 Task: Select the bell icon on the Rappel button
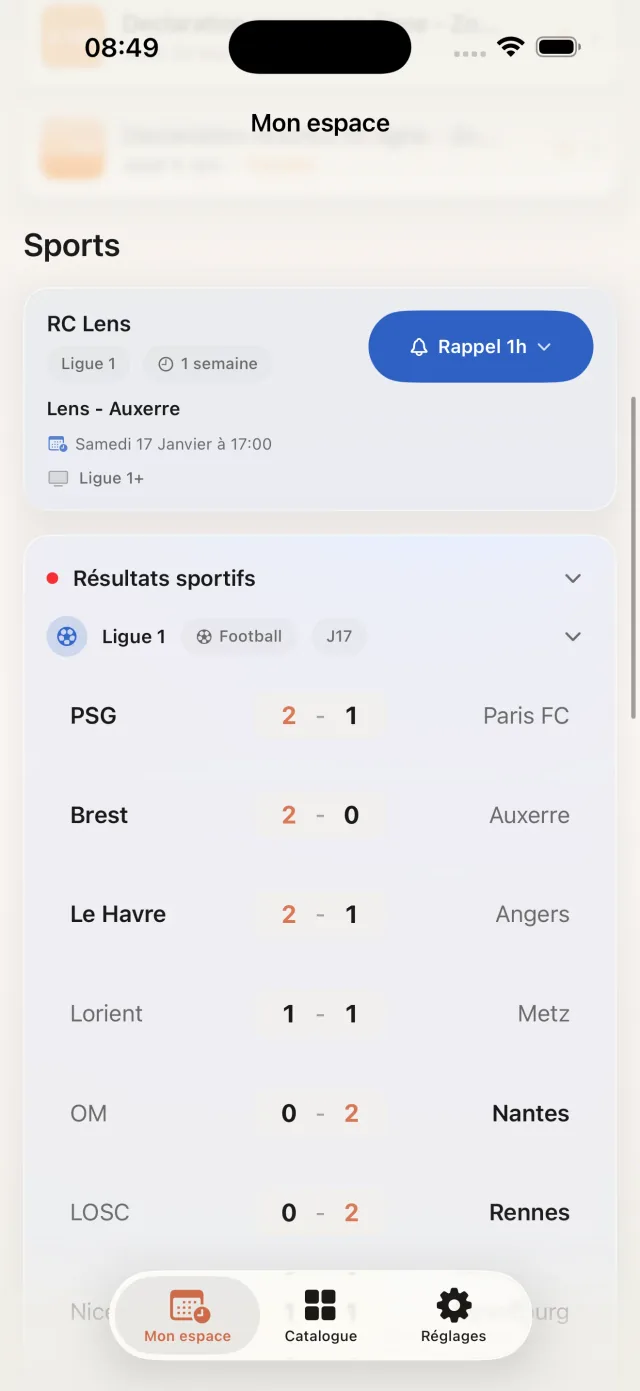coord(418,346)
